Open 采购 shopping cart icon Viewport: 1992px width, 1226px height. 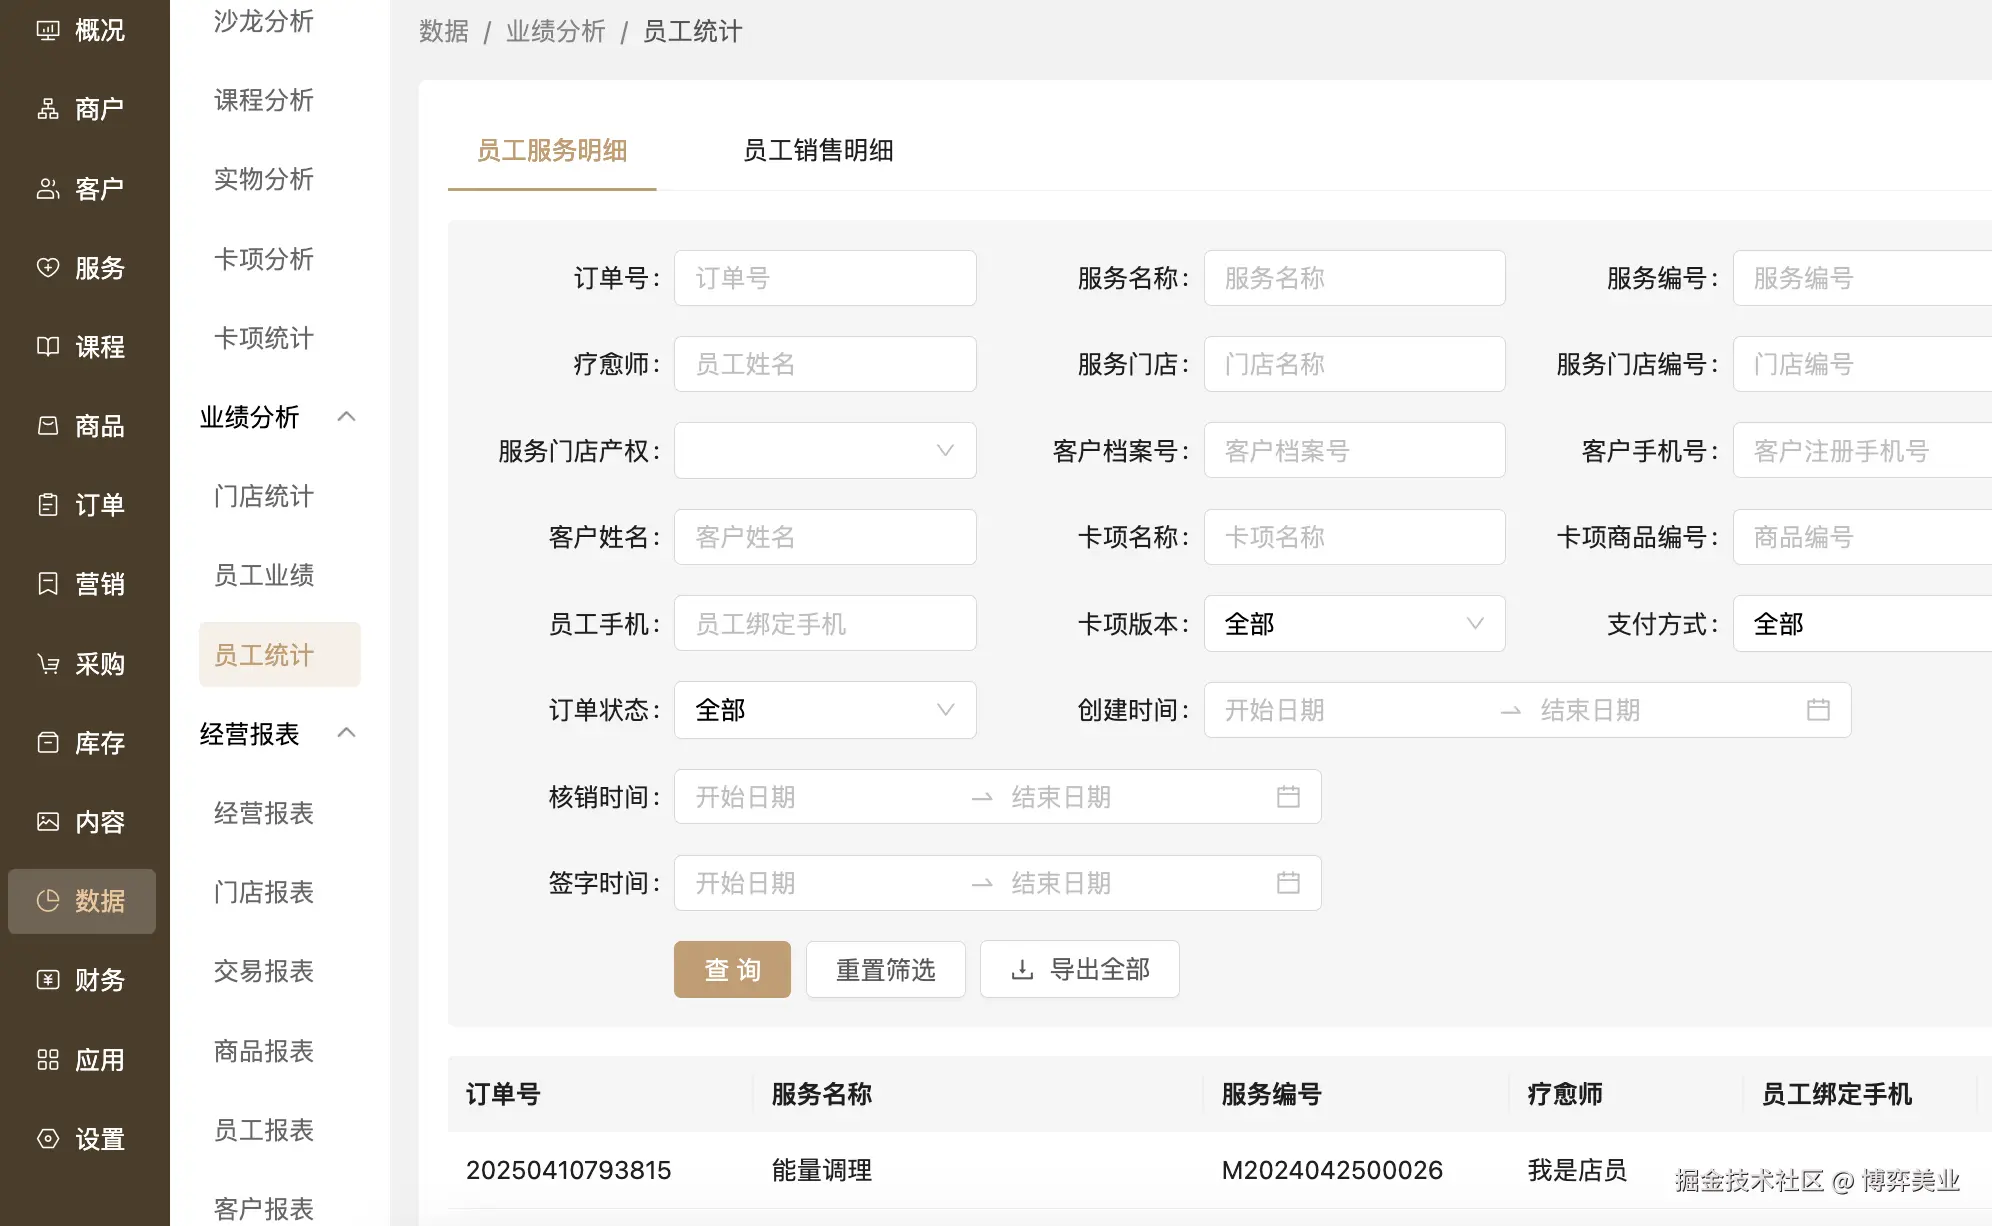point(48,664)
